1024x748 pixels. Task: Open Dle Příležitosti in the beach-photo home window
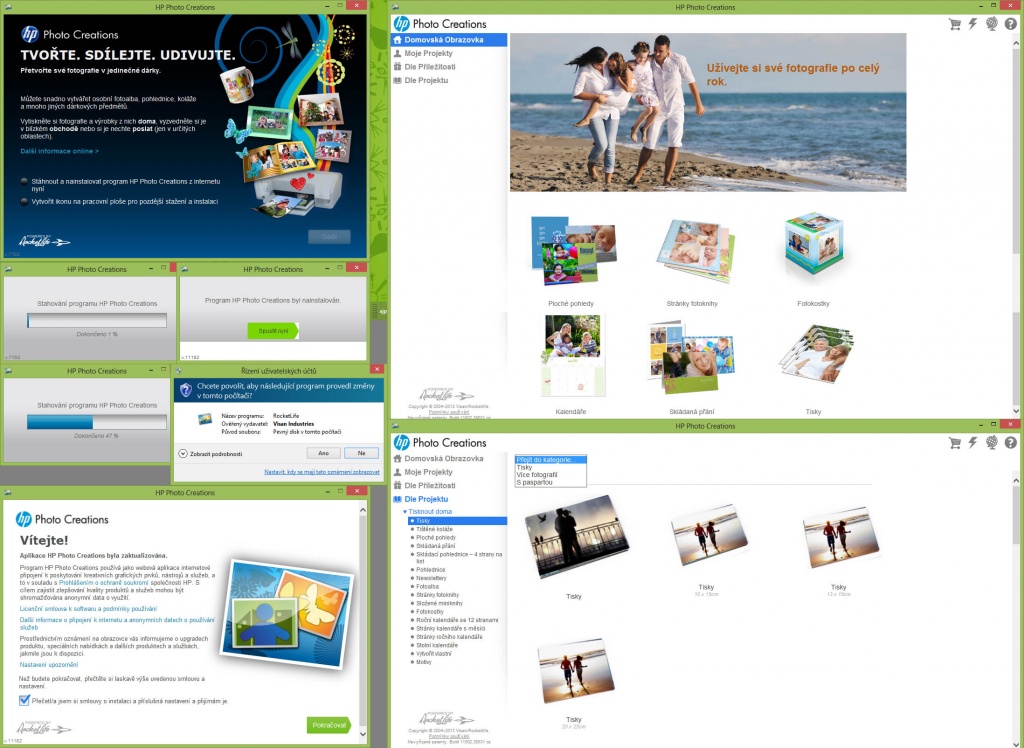pyautogui.click(x=430, y=67)
